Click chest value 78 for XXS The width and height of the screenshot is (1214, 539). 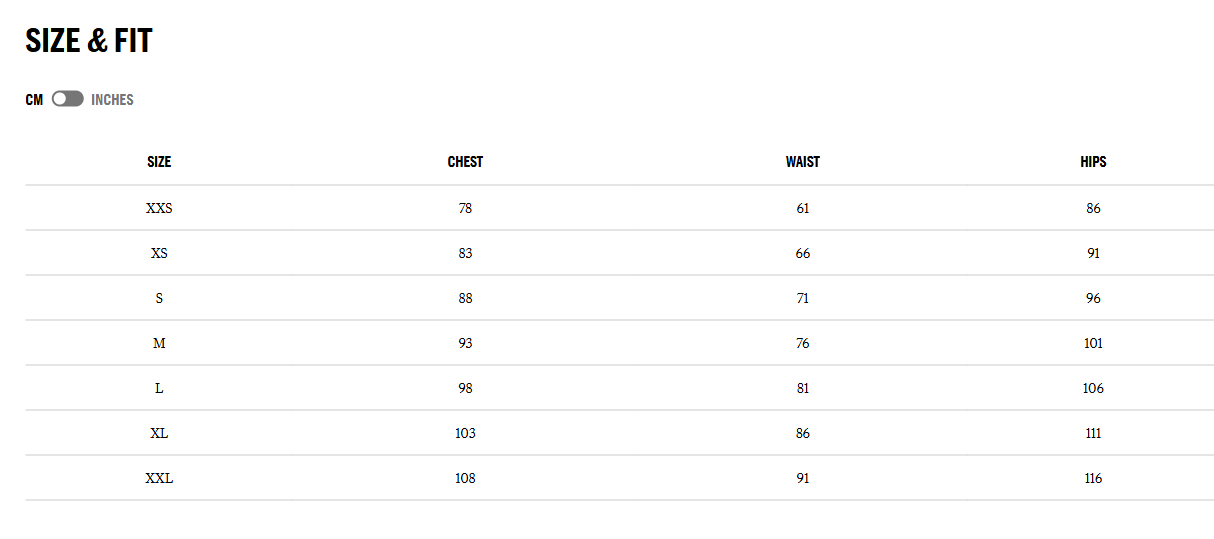click(x=465, y=208)
